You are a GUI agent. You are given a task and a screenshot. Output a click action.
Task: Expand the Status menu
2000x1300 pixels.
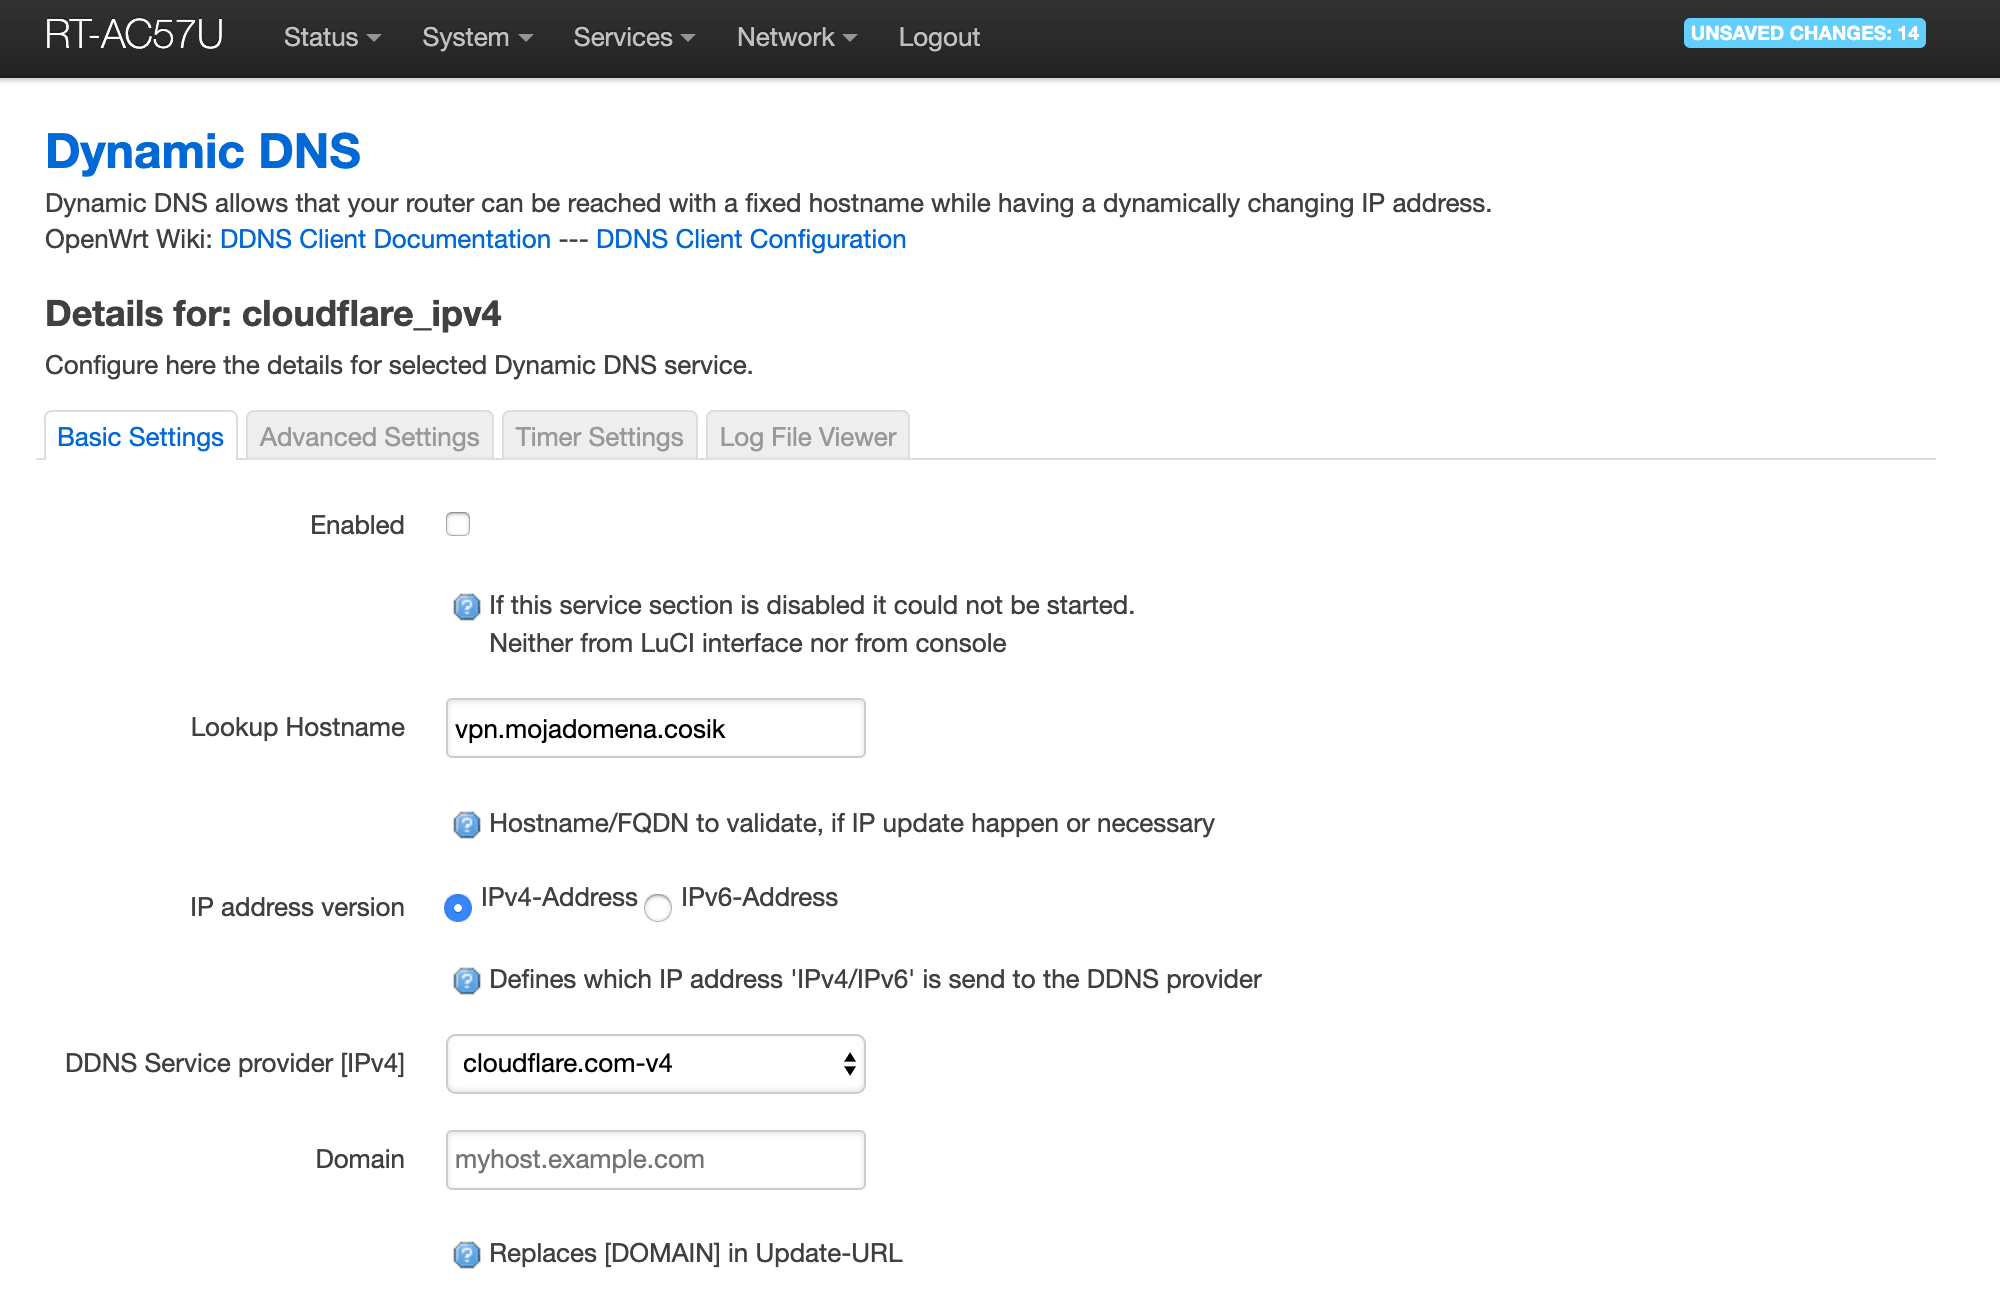pos(332,37)
